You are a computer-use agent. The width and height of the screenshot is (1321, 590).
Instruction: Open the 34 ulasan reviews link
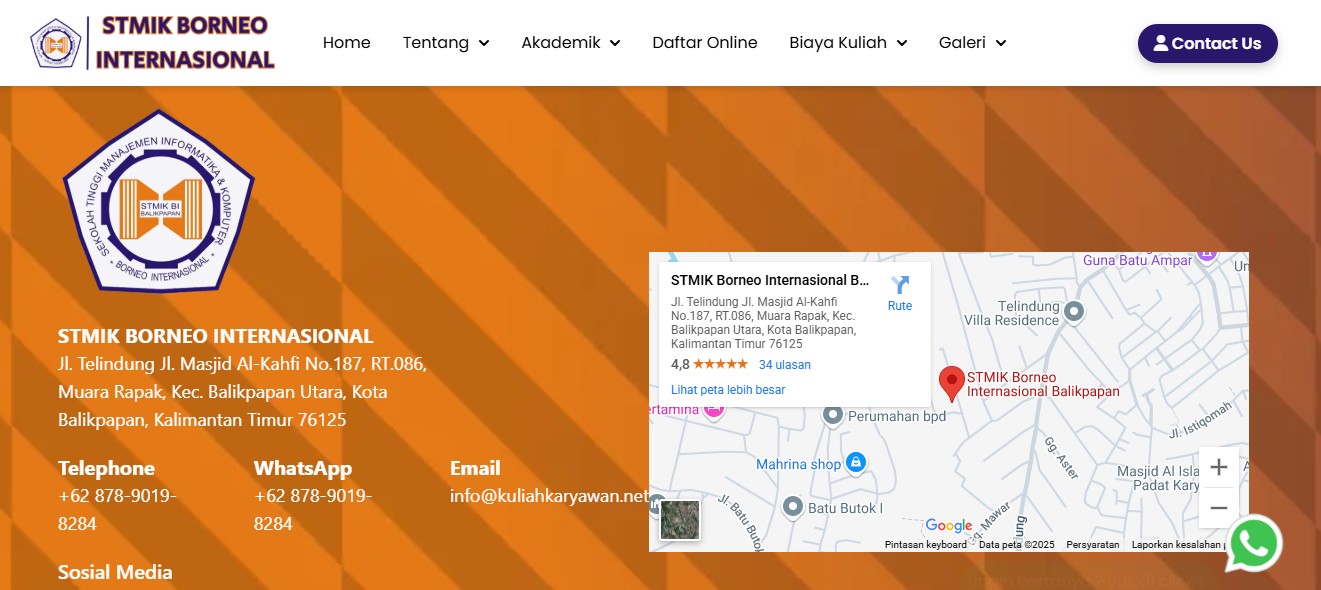(785, 365)
